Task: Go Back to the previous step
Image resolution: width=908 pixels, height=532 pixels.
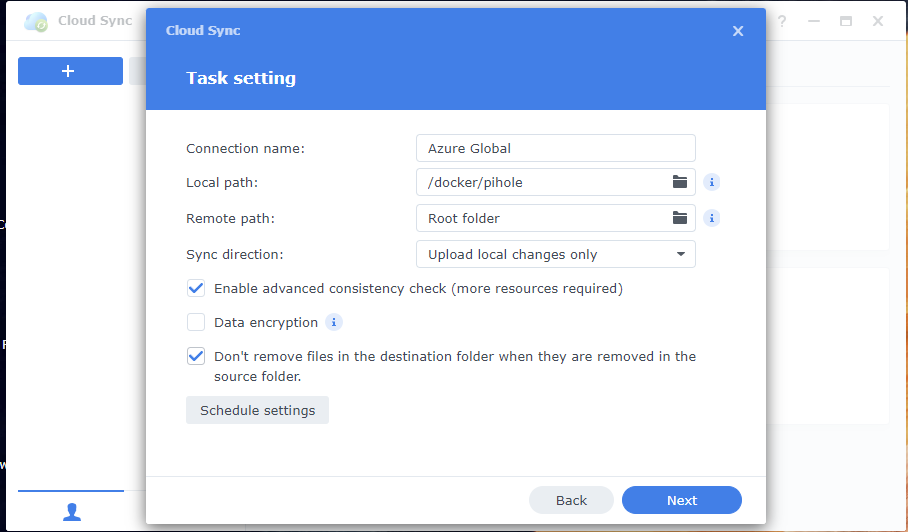Action: pos(571,500)
